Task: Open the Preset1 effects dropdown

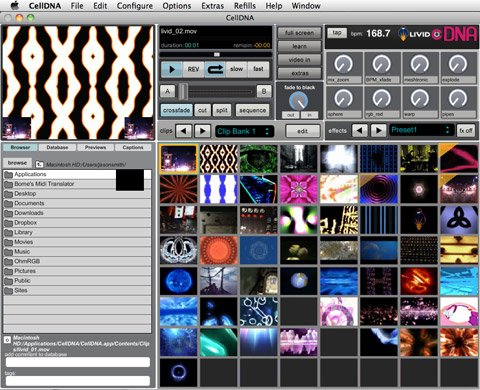Action: [422, 130]
